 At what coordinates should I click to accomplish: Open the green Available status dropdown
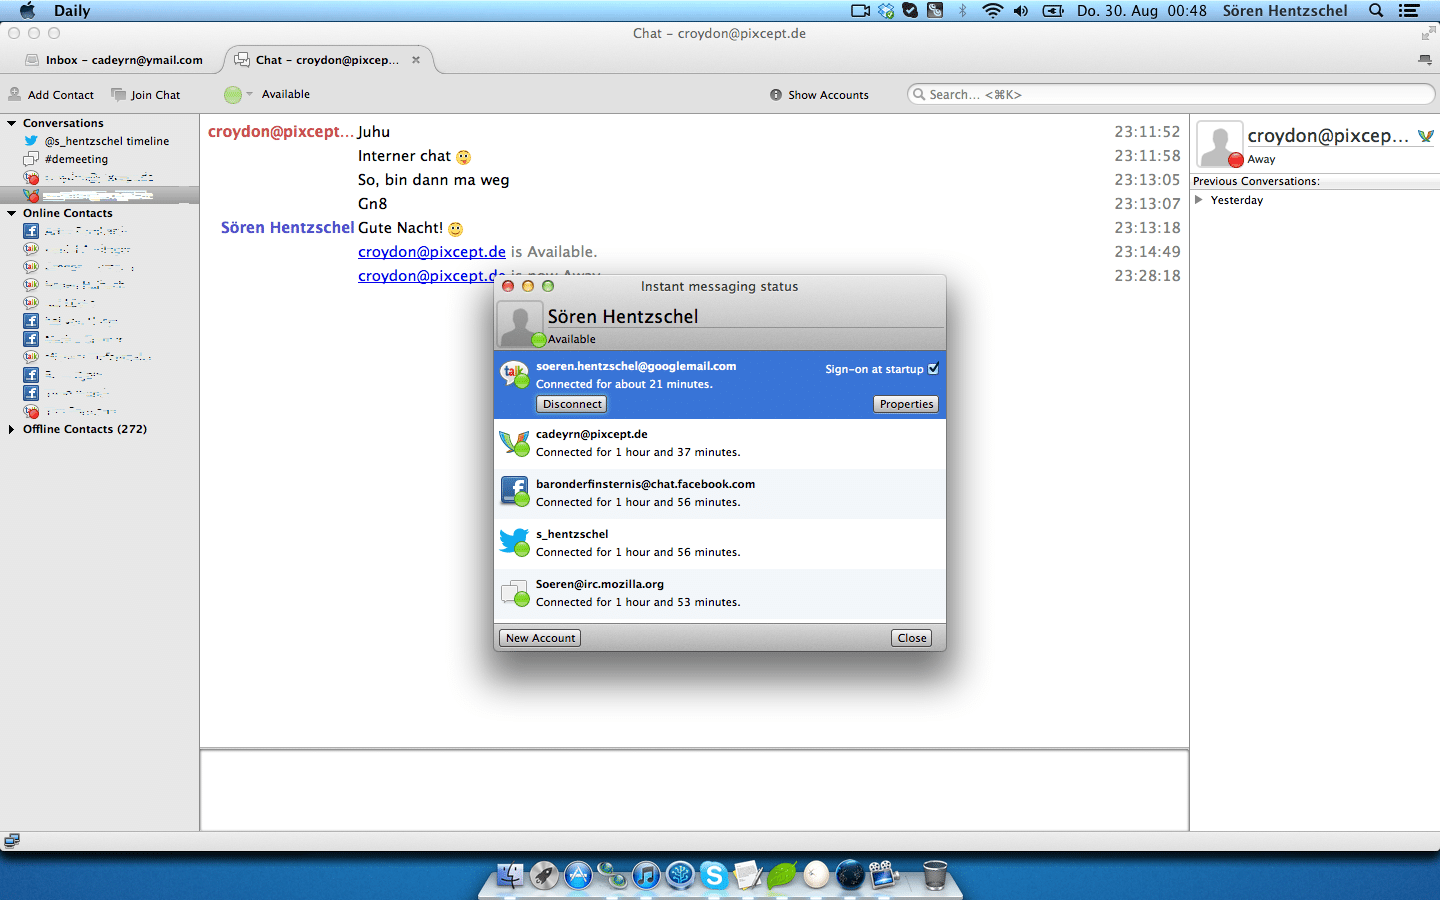[x=238, y=95]
